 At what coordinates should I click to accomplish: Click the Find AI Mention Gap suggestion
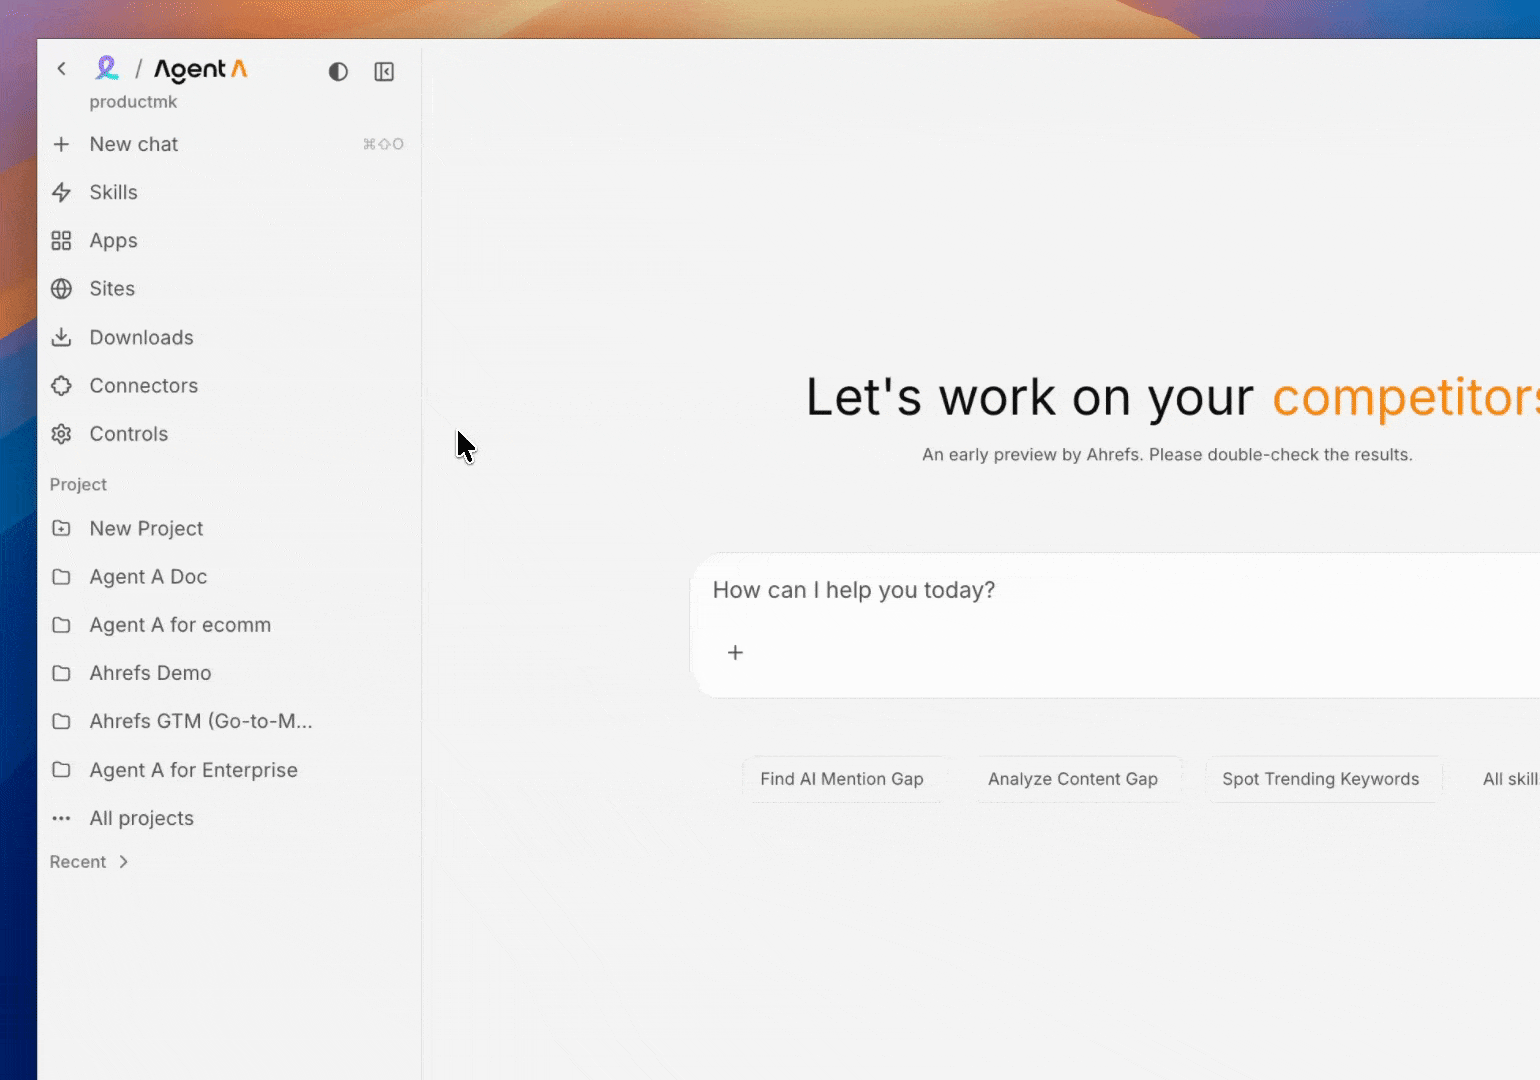tap(842, 779)
